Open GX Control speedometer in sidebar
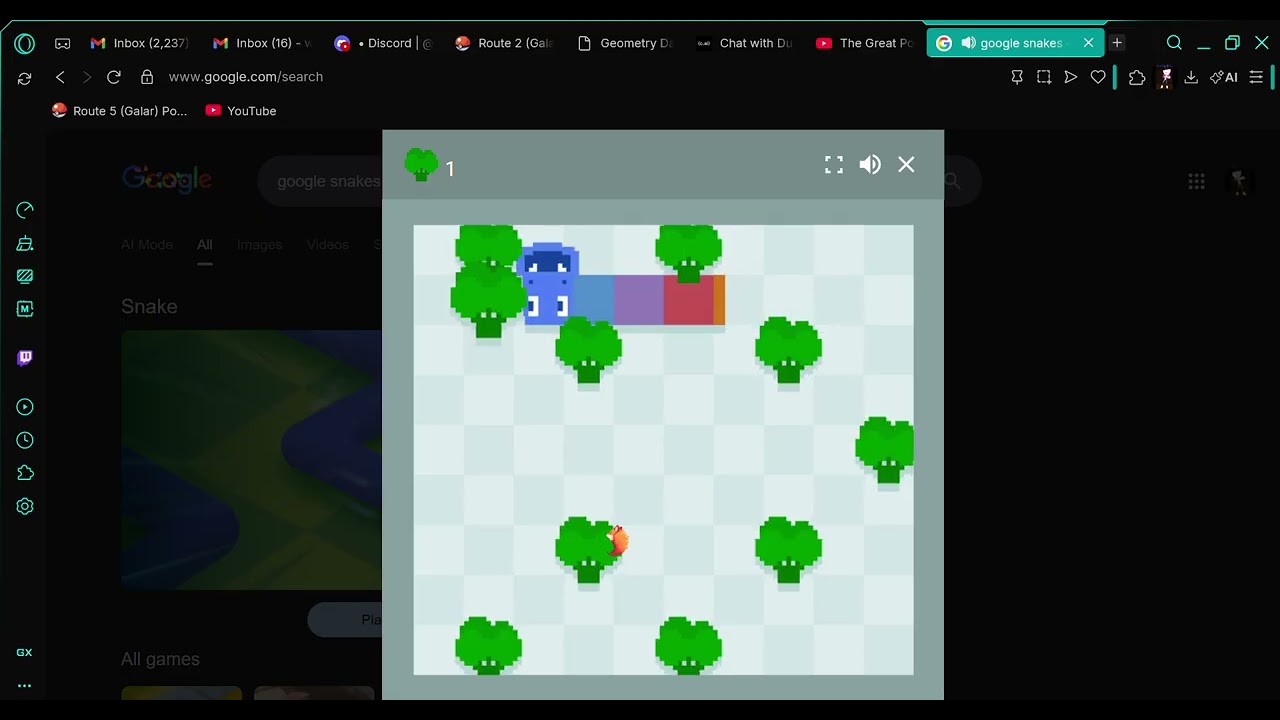This screenshot has height=720, width=1280. [25, 210]
